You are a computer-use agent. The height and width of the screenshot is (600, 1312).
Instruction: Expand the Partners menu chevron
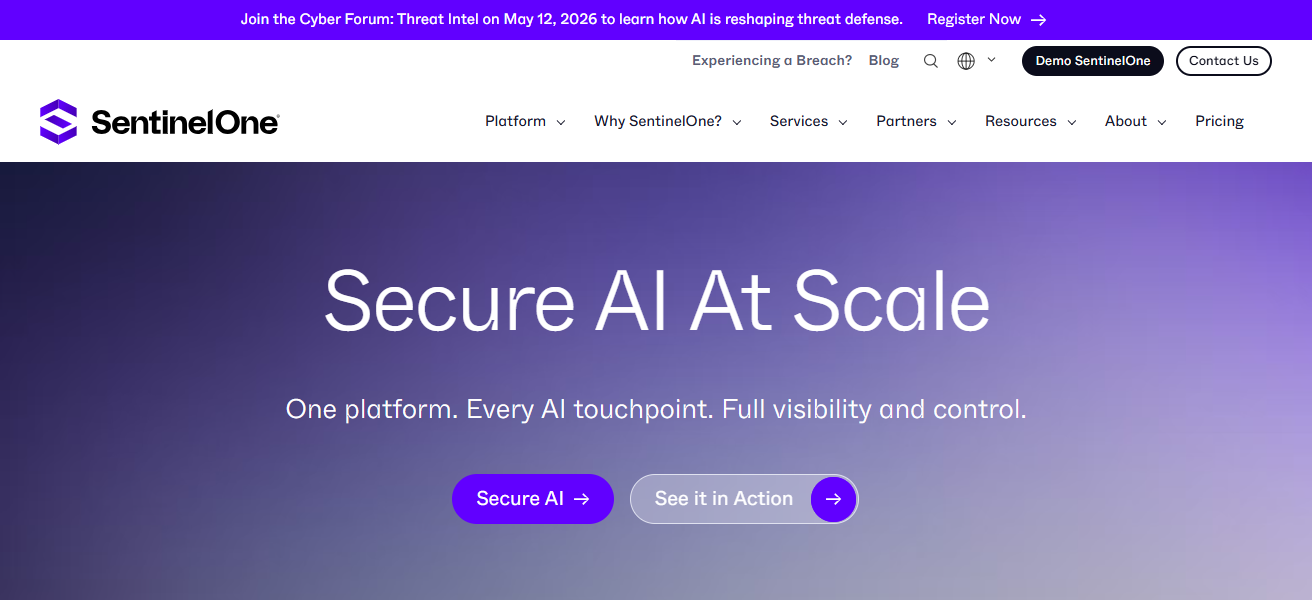pyautogui.click(x=951, y=122)
